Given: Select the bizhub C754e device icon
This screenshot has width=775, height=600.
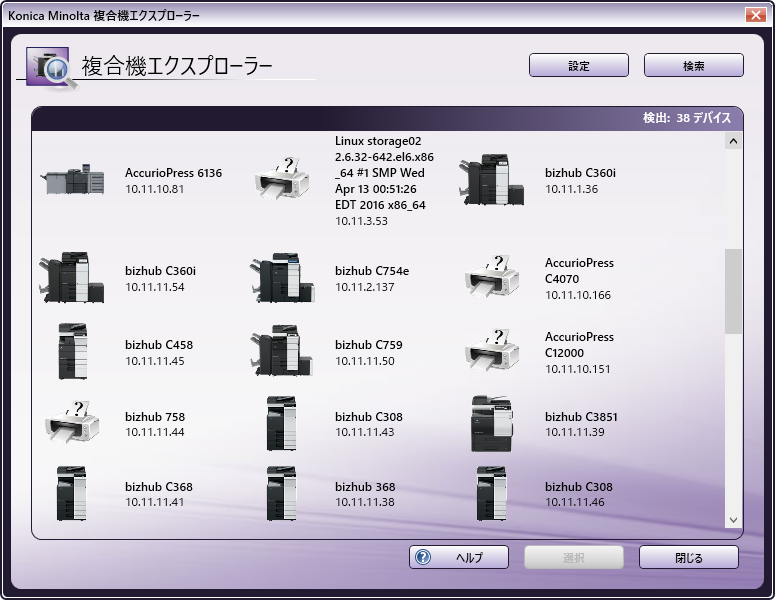Looking at the screenshot, I should click(x=282, y=278).
